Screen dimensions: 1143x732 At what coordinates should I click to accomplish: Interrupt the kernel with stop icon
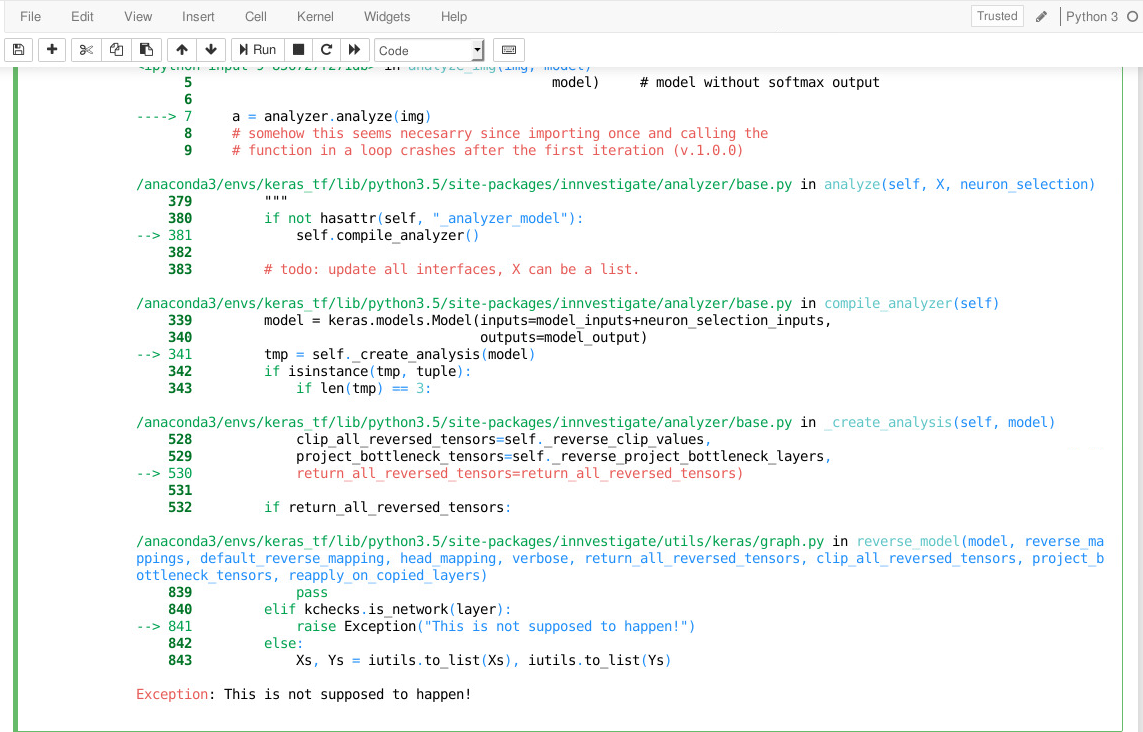click(x=298, y=50)
